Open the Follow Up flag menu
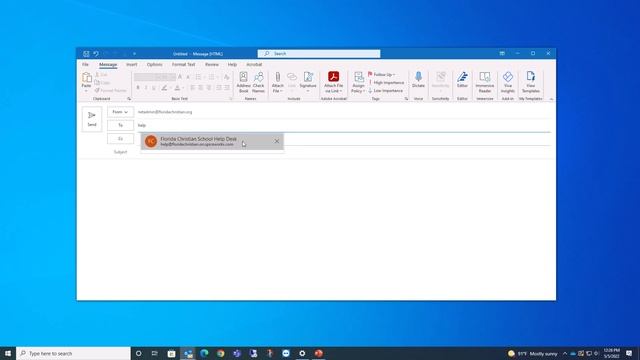 click(x=382, y=74)
